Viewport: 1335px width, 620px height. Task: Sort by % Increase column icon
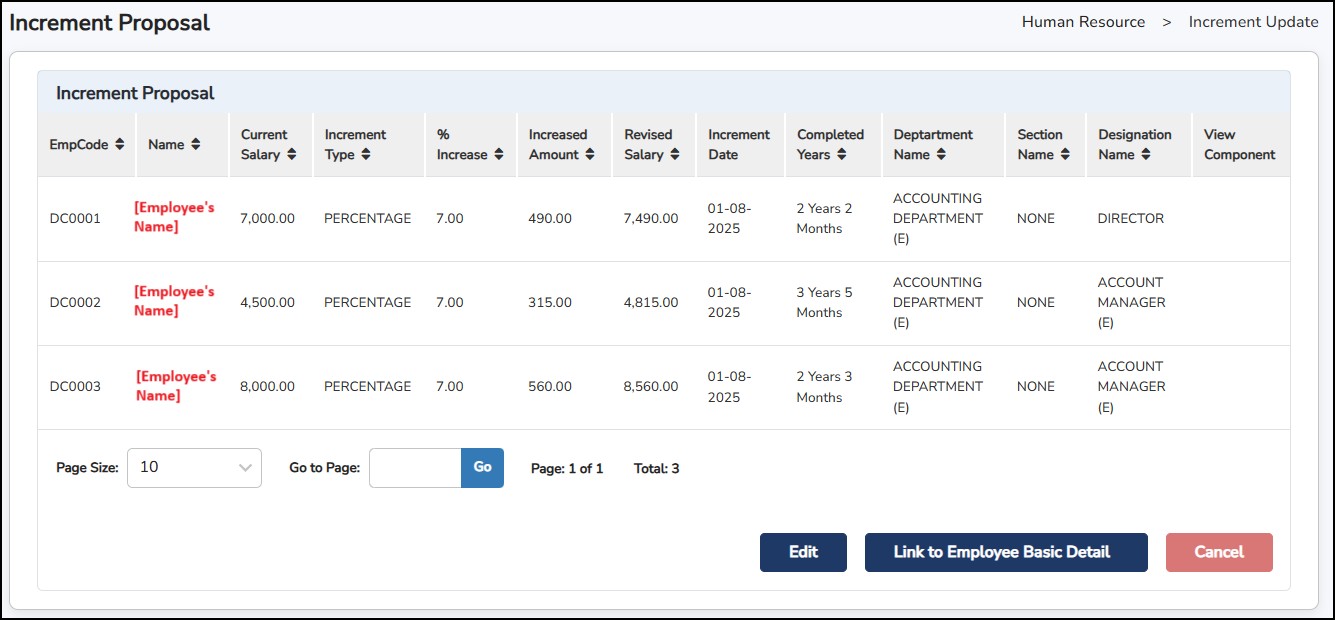[499, 155]
